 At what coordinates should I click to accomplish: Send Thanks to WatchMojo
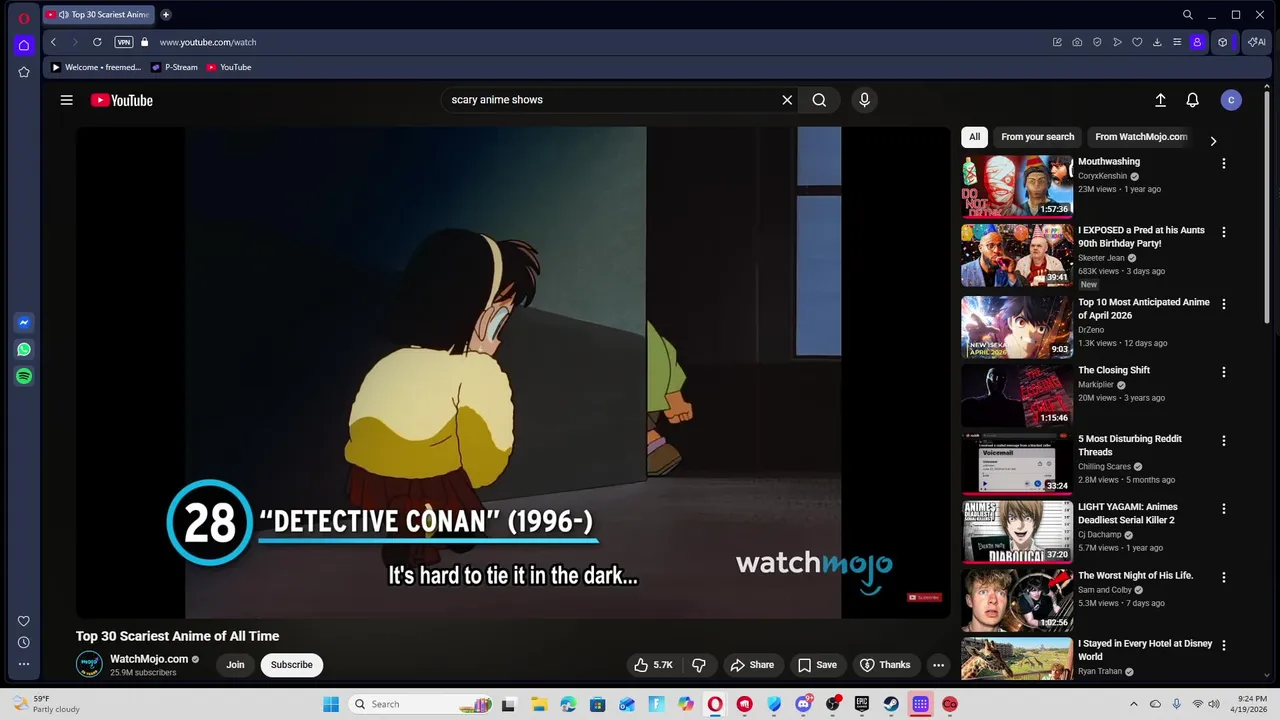[x=885, y=665]
